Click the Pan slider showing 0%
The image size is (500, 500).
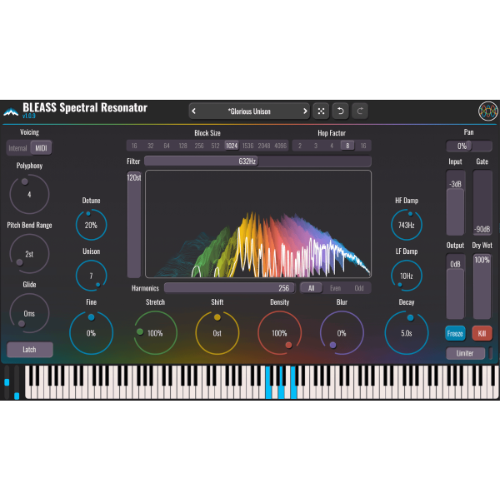coord(469,146)
